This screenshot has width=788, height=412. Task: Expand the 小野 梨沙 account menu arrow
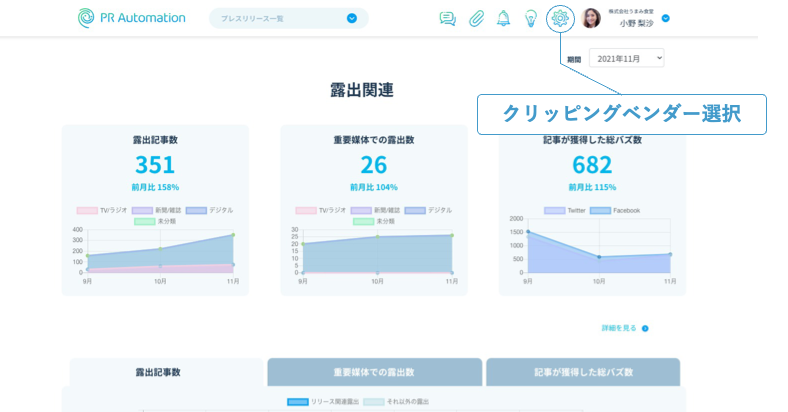(x=666, y=18)
